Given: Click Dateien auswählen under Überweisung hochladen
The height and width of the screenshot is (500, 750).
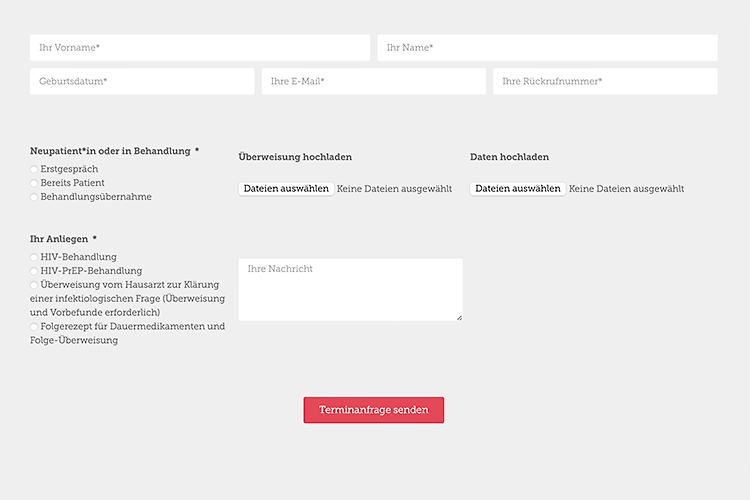Looking at the screenshot, I should (286, 189).
